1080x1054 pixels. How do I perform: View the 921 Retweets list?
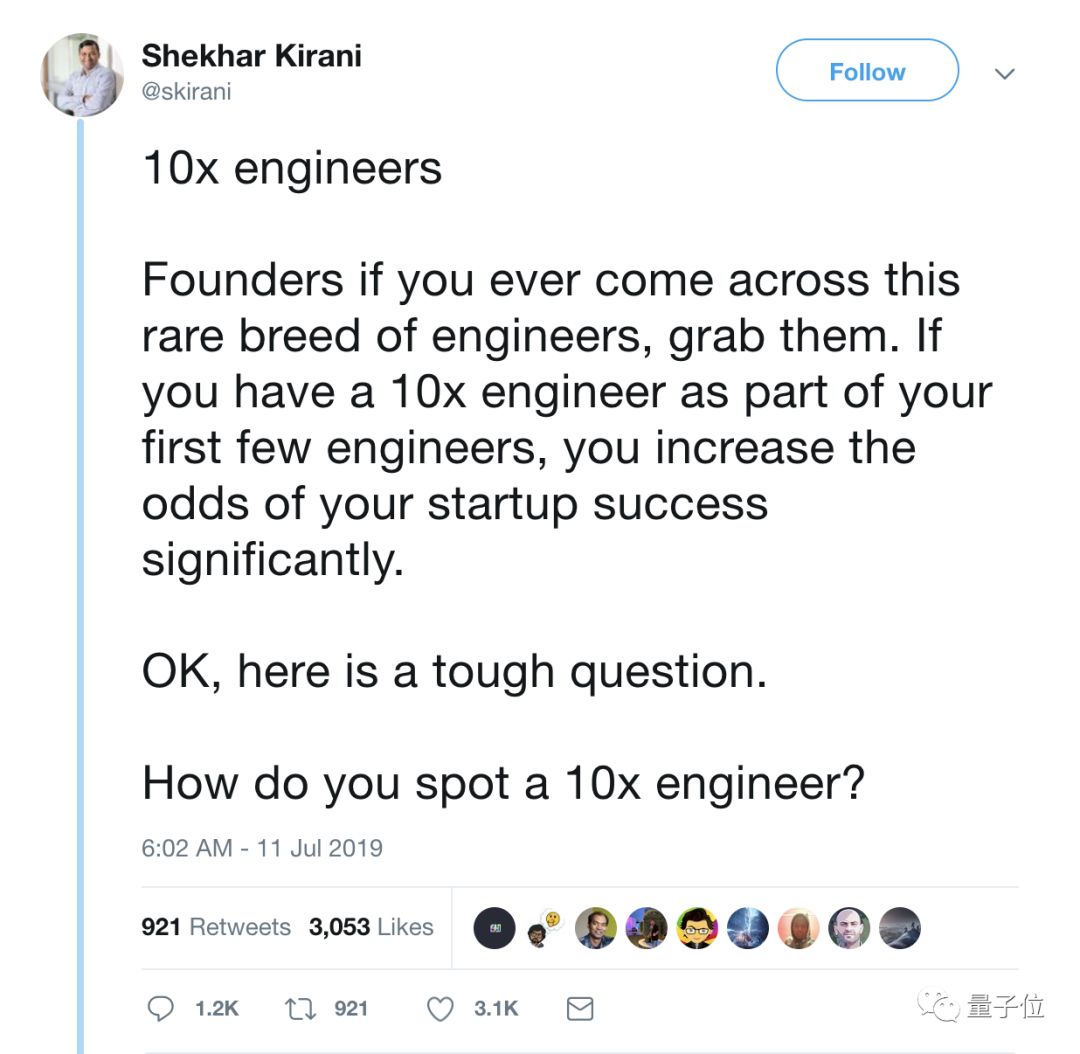coord(216,927)
